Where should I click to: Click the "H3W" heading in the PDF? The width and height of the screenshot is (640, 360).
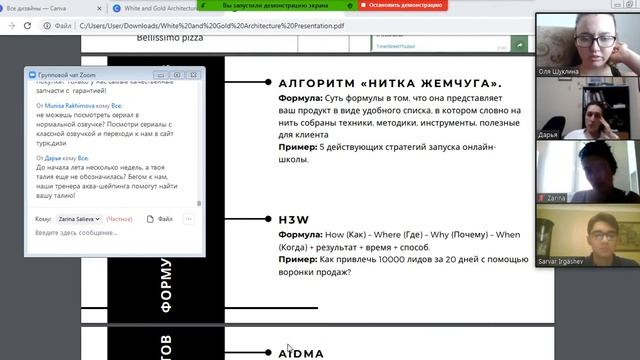click(293, 220)
